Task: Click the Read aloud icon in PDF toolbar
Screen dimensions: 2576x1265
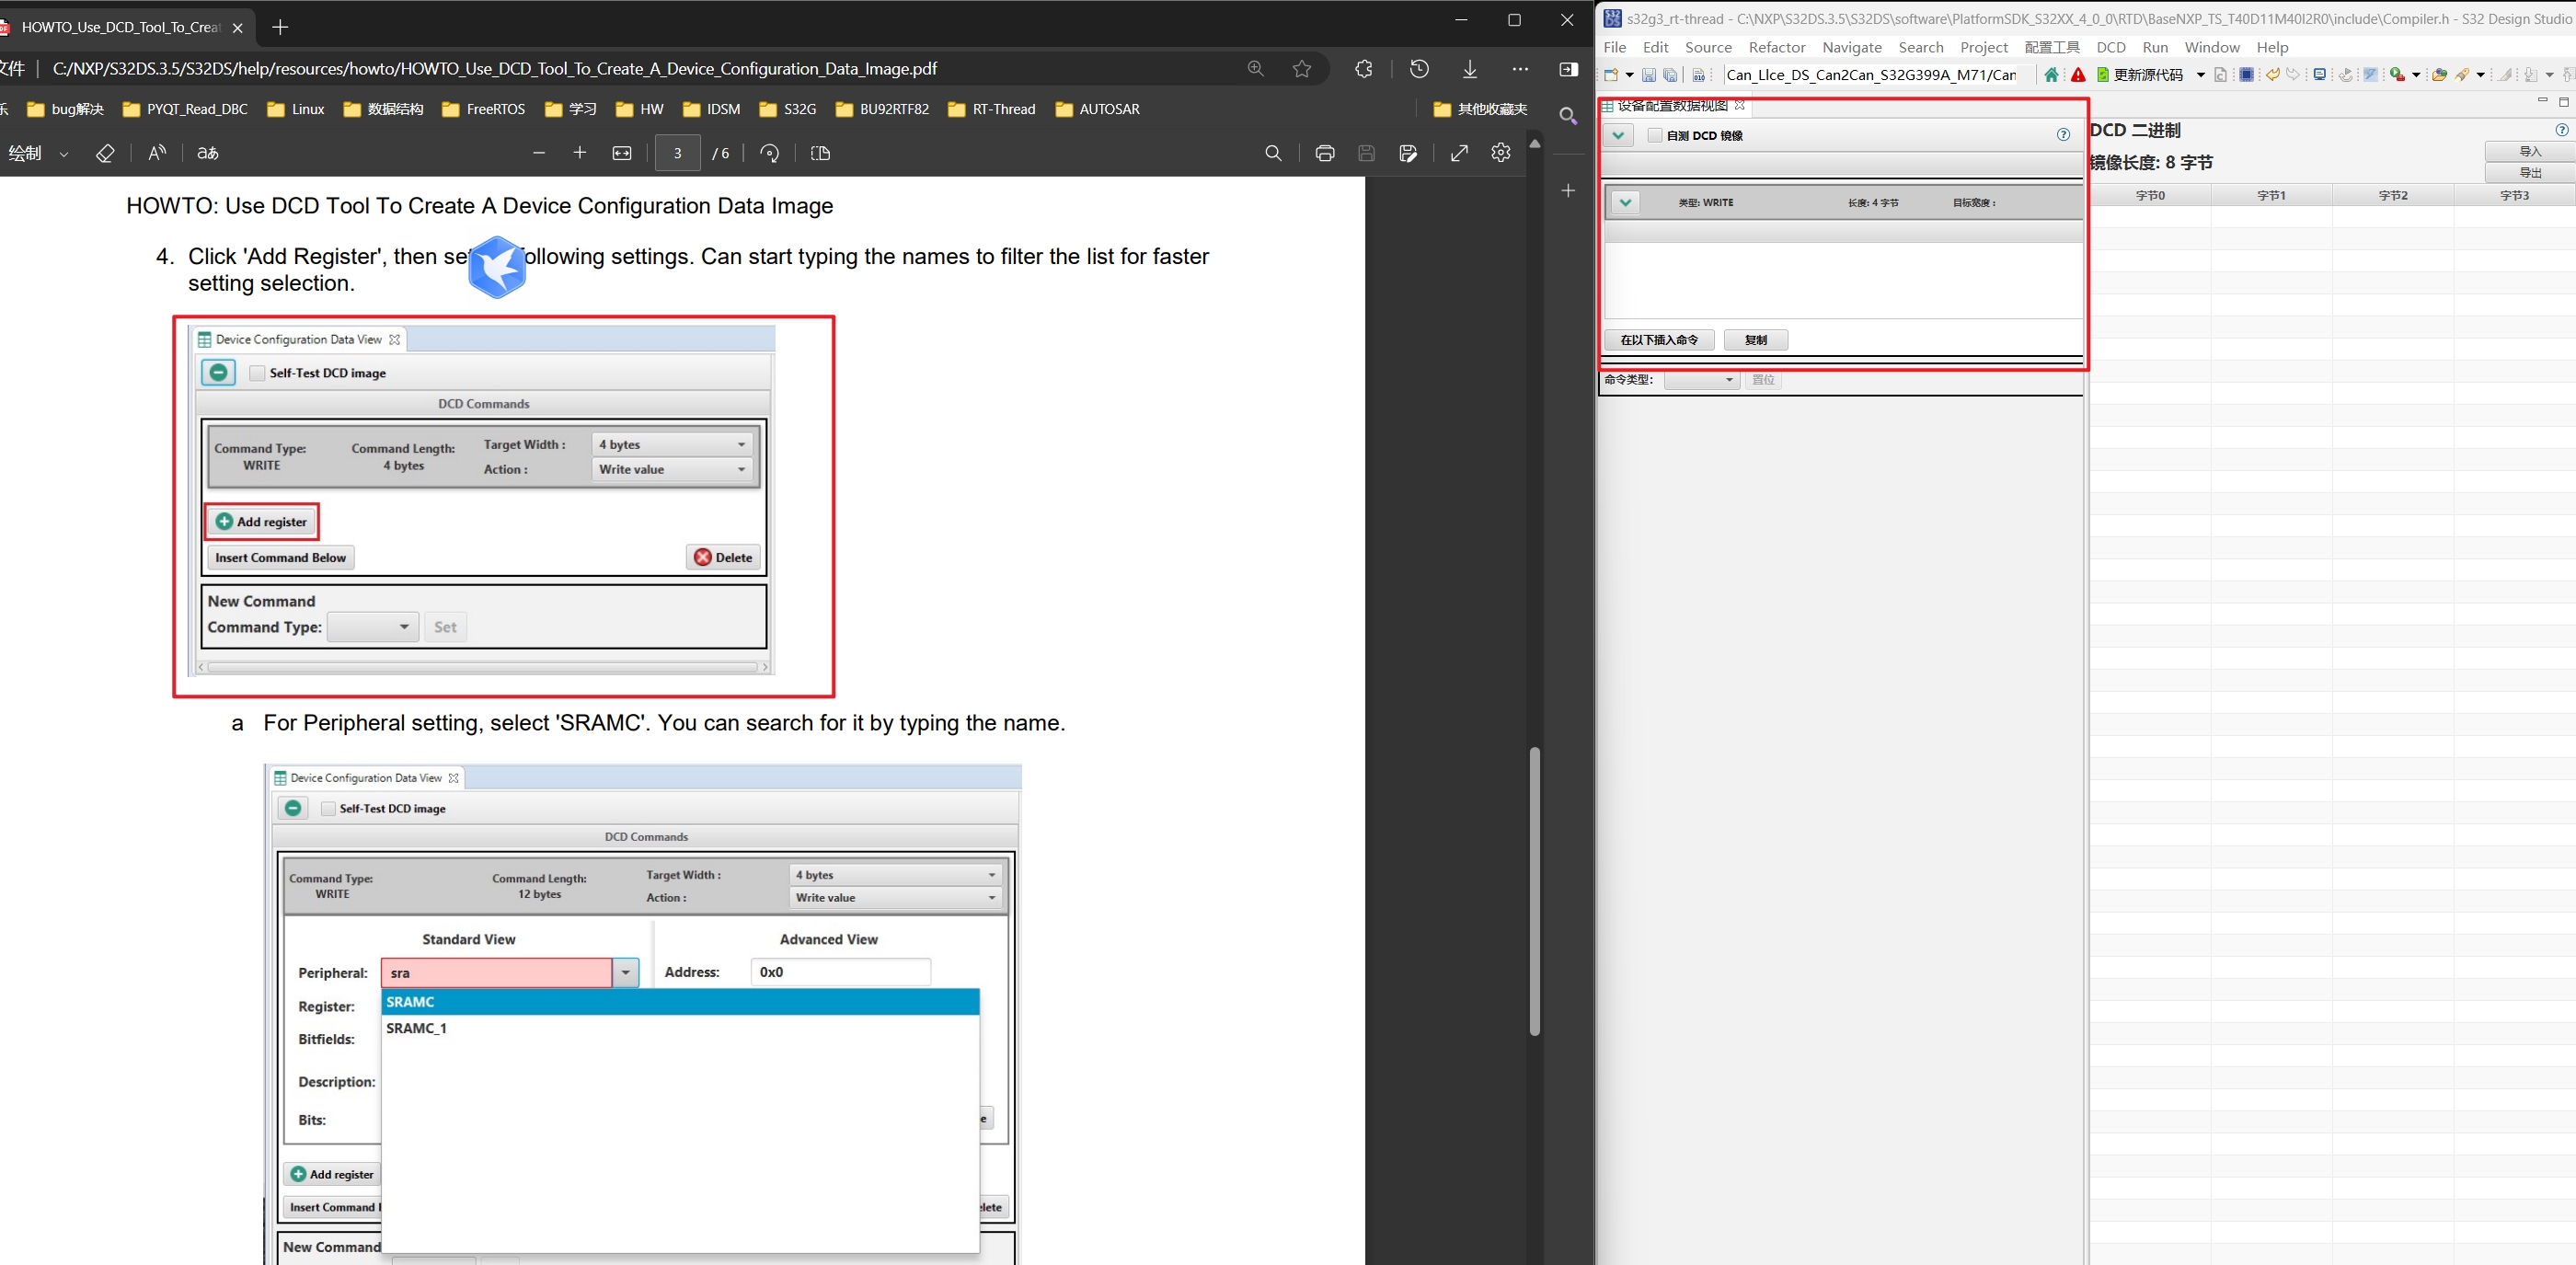Action: tap(157, 153)
